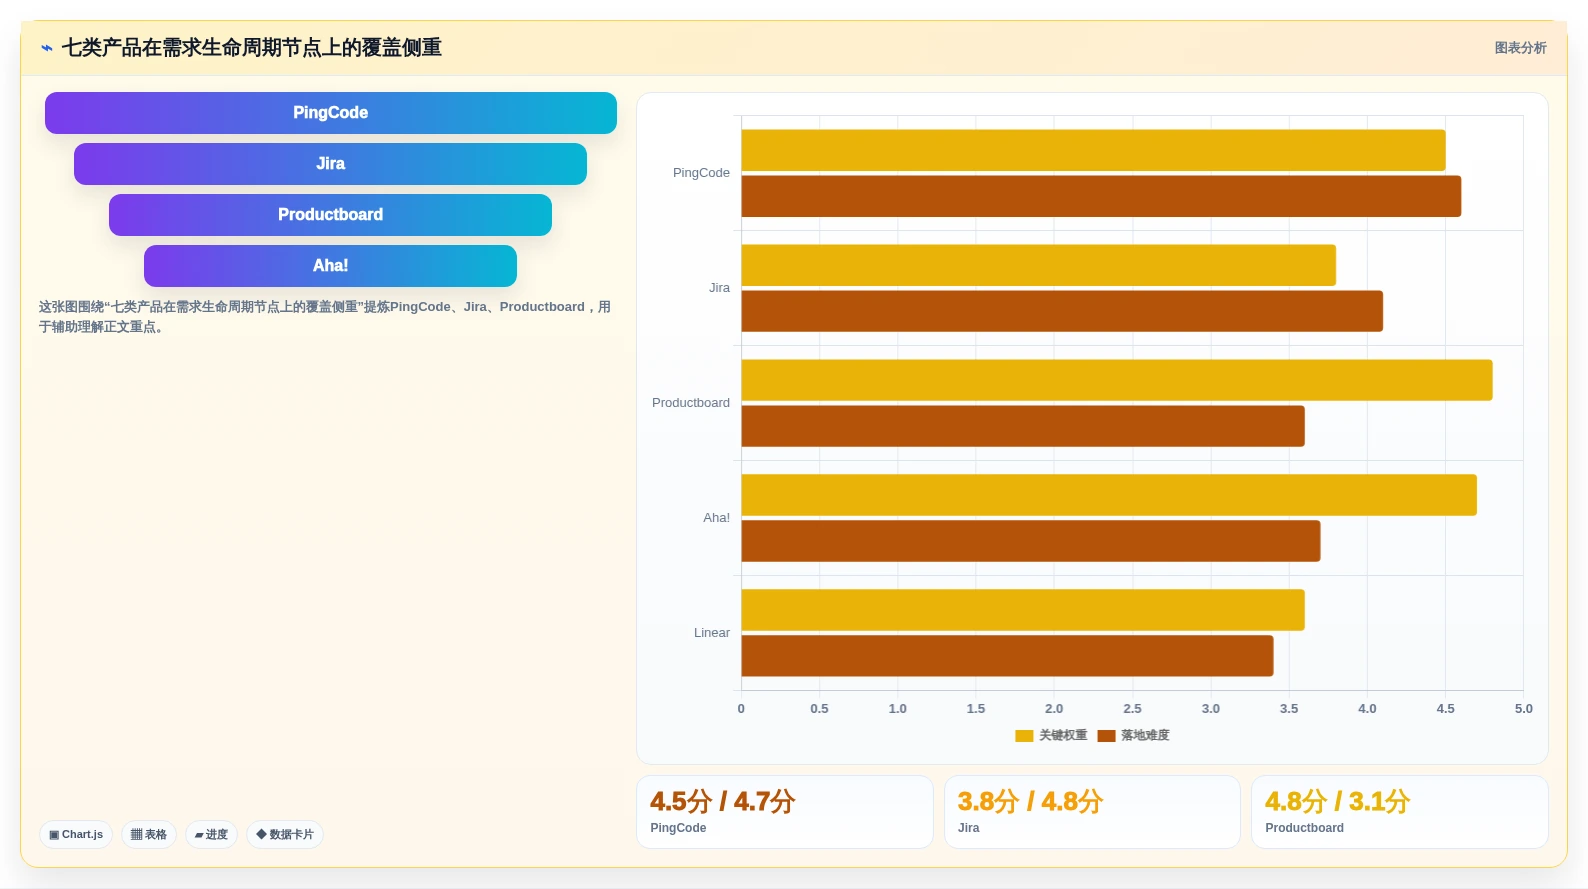1588x889 pixels.
Task: Click the 2.5 x-axis tick label
Action: coord(1132,709)
